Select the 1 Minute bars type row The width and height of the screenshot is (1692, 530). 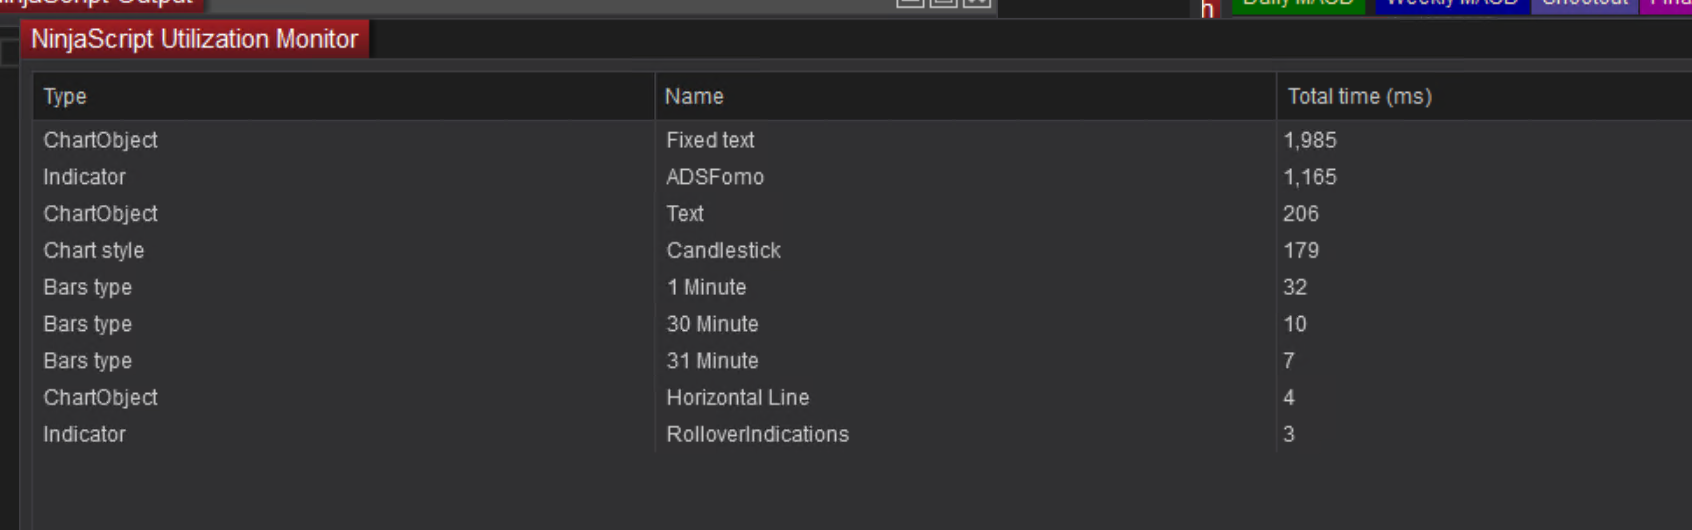click(x=706, y=288)
